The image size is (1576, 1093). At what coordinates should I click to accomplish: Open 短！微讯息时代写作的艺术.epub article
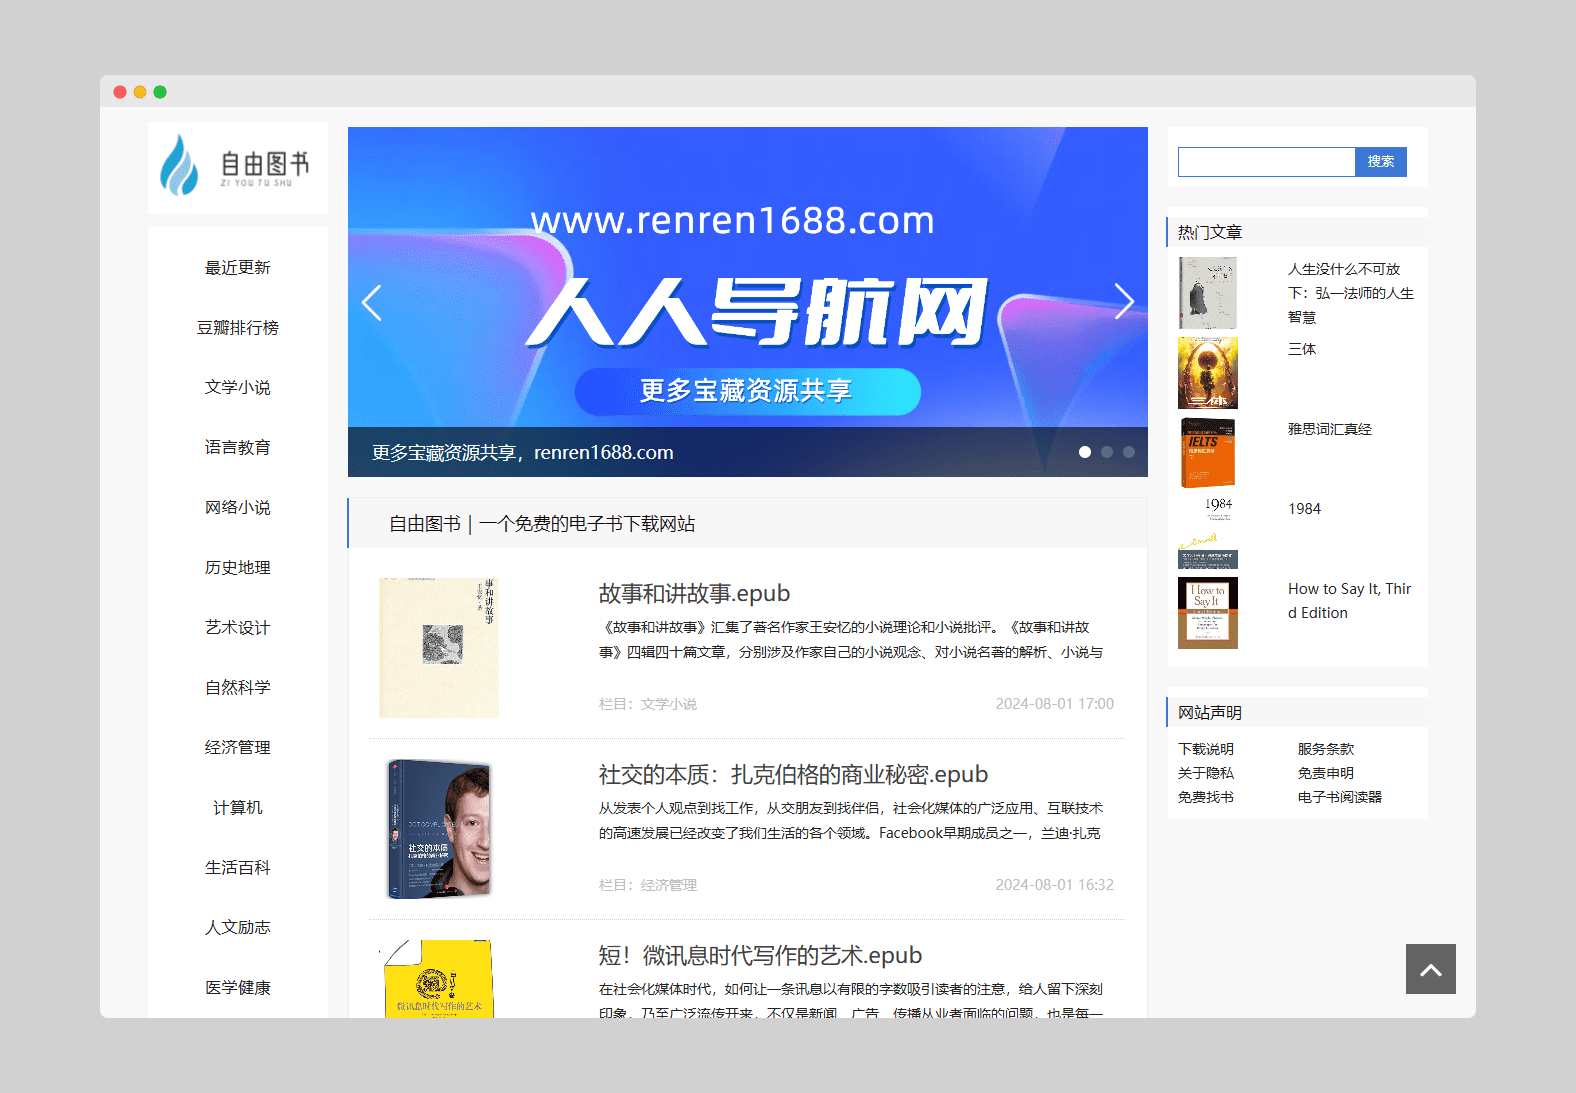click(x=760, y=956)
